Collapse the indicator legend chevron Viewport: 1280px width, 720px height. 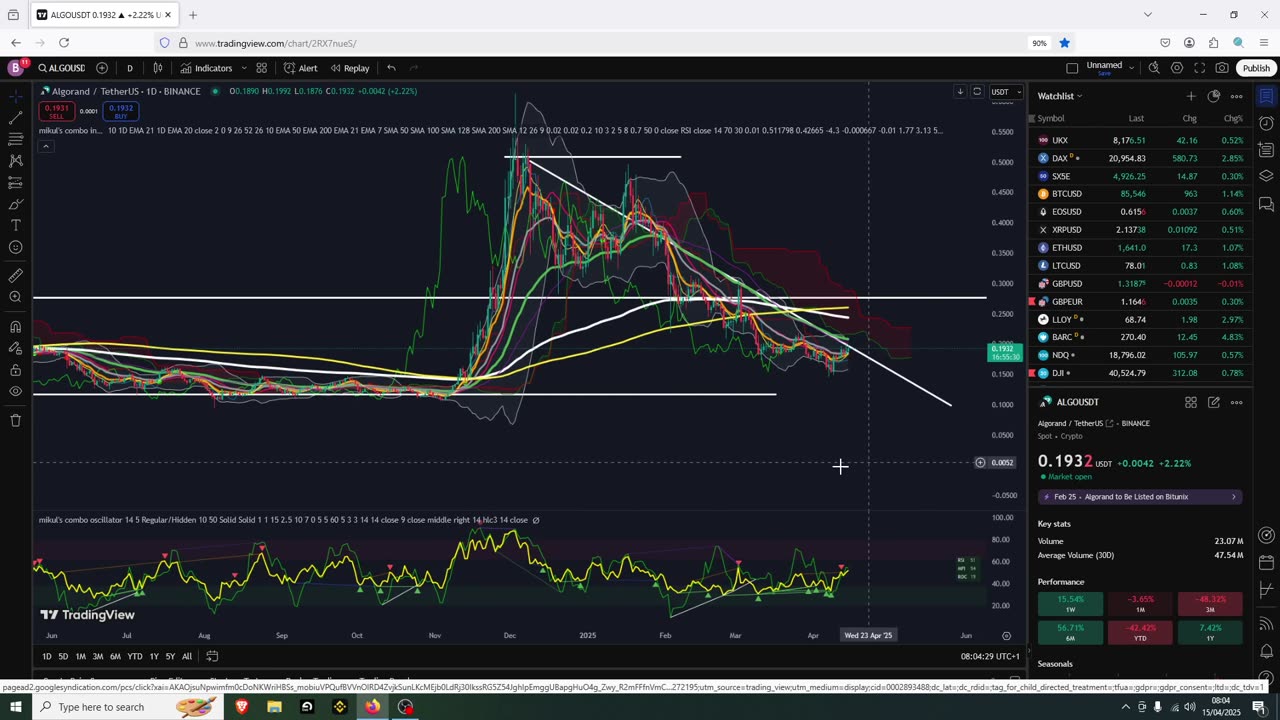[x=45, y=146]
